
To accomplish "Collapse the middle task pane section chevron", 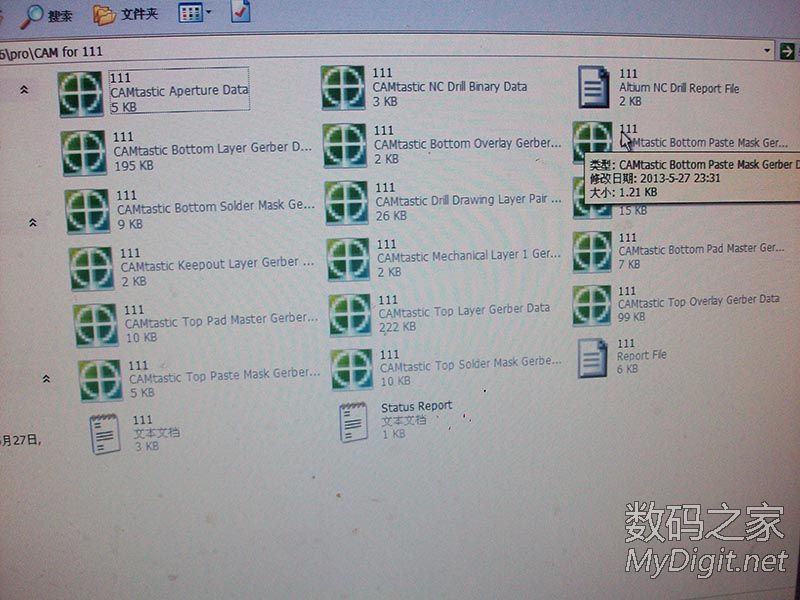I will coord(33,222).
